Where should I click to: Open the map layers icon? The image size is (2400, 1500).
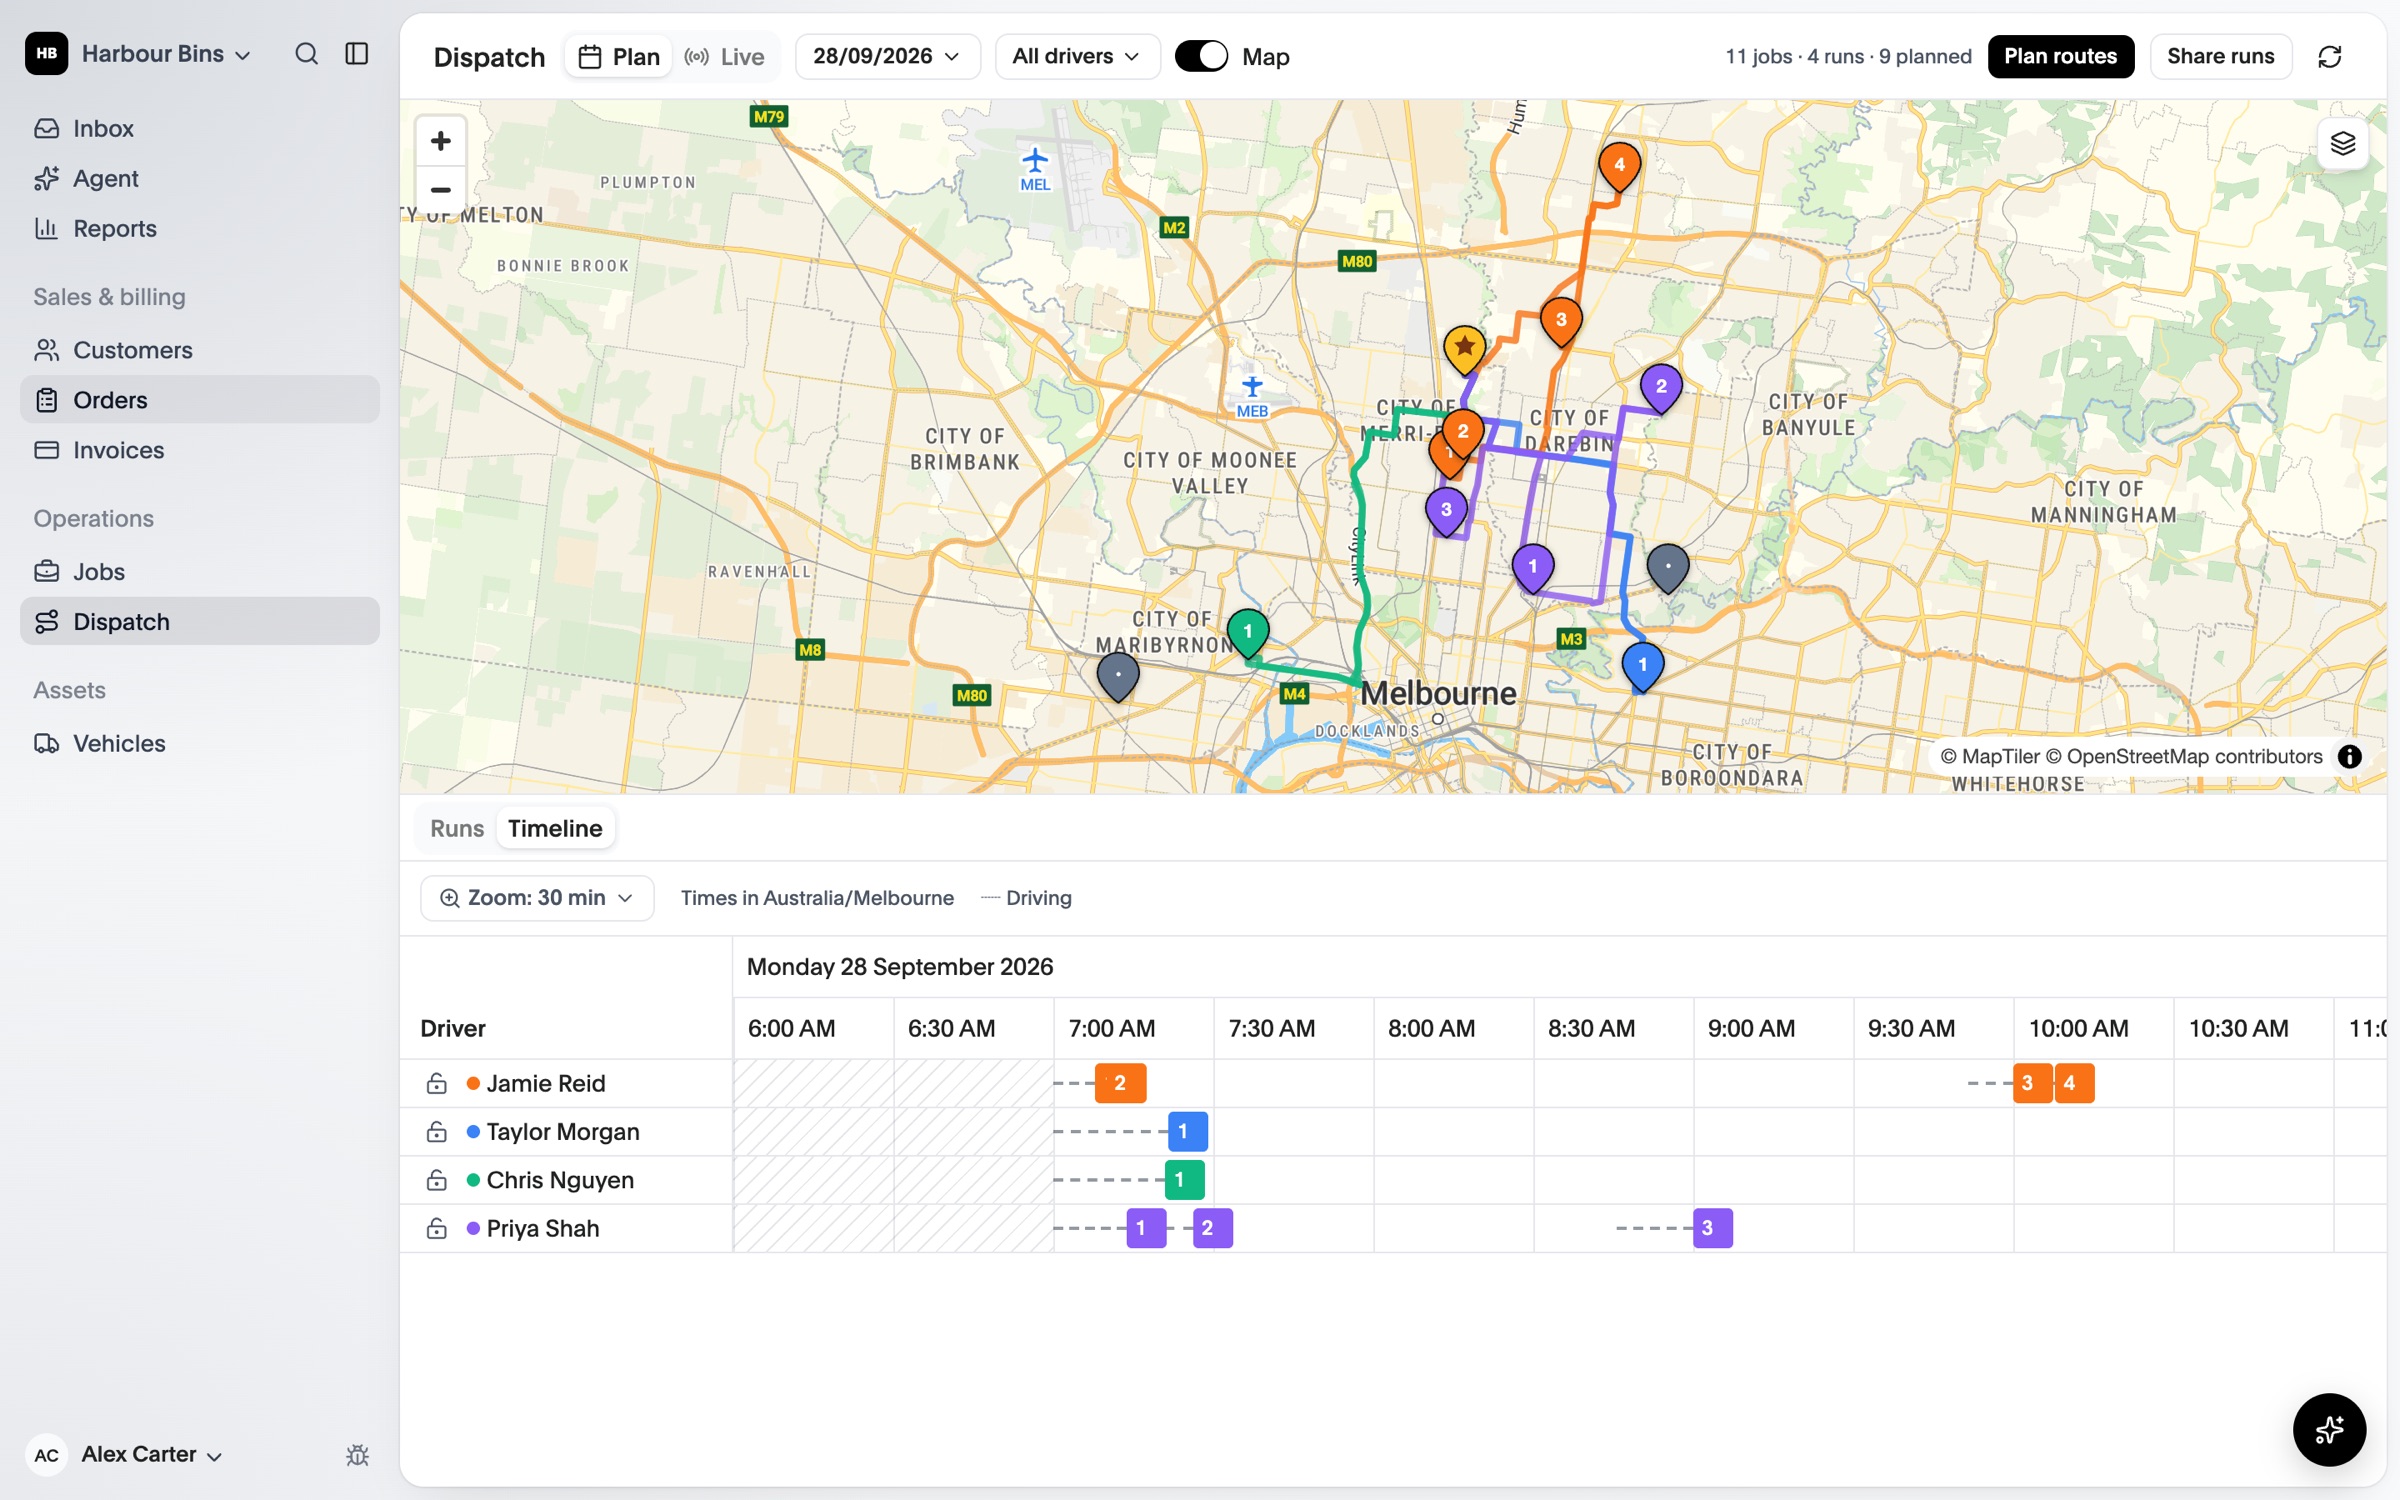(x=2342, y=144)
